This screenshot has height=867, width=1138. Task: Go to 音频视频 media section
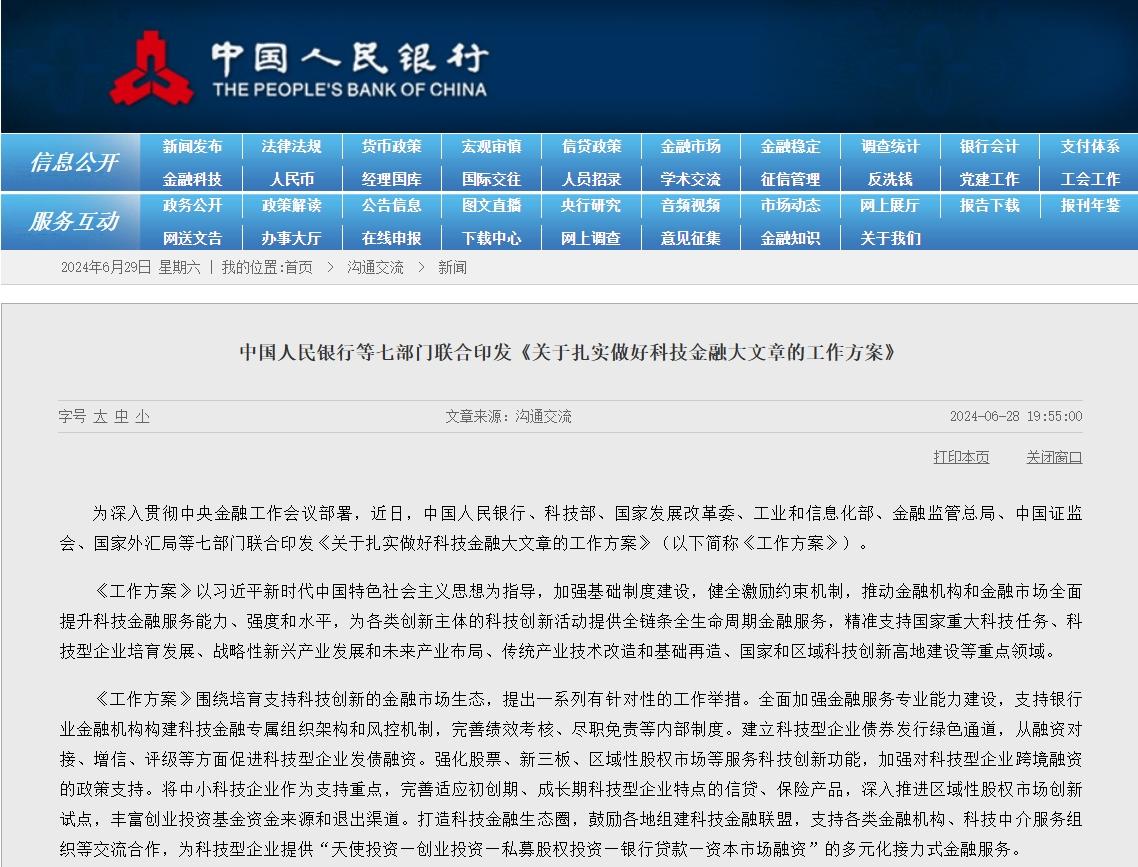tap(690, 205)
